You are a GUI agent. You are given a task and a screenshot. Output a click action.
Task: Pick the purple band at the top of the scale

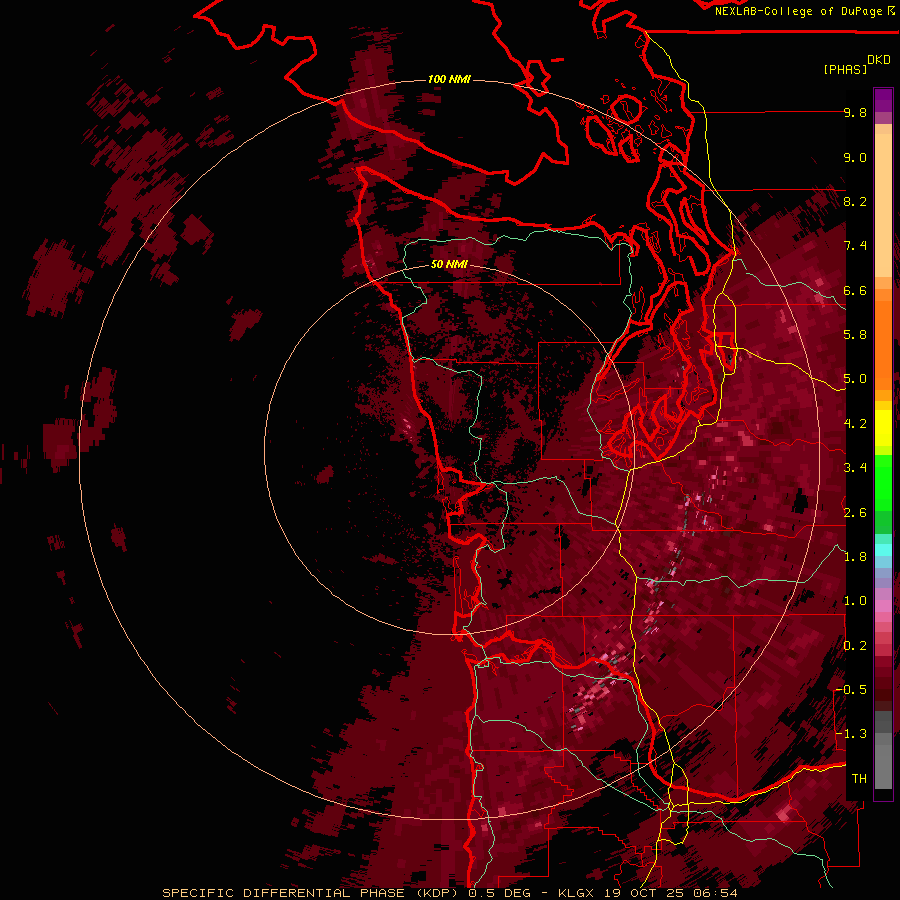(883, 100)
